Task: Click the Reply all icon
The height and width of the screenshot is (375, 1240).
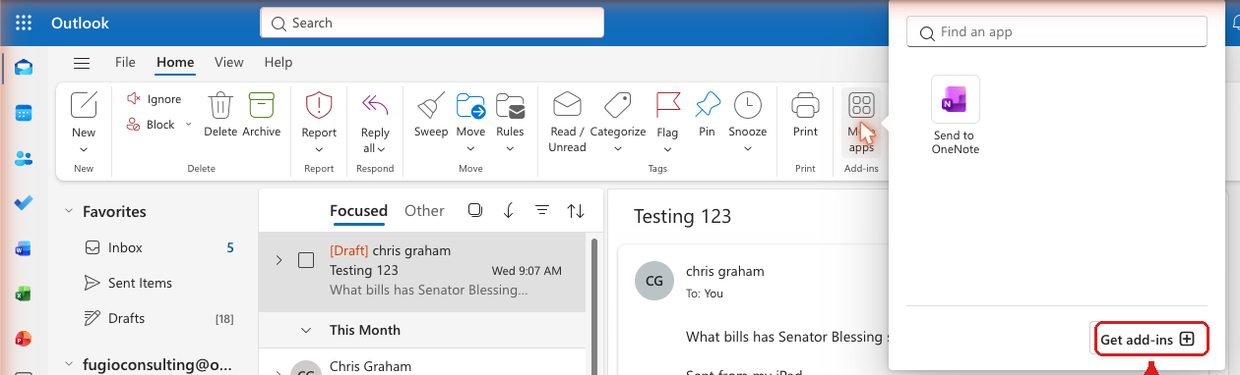Action: 375,105
